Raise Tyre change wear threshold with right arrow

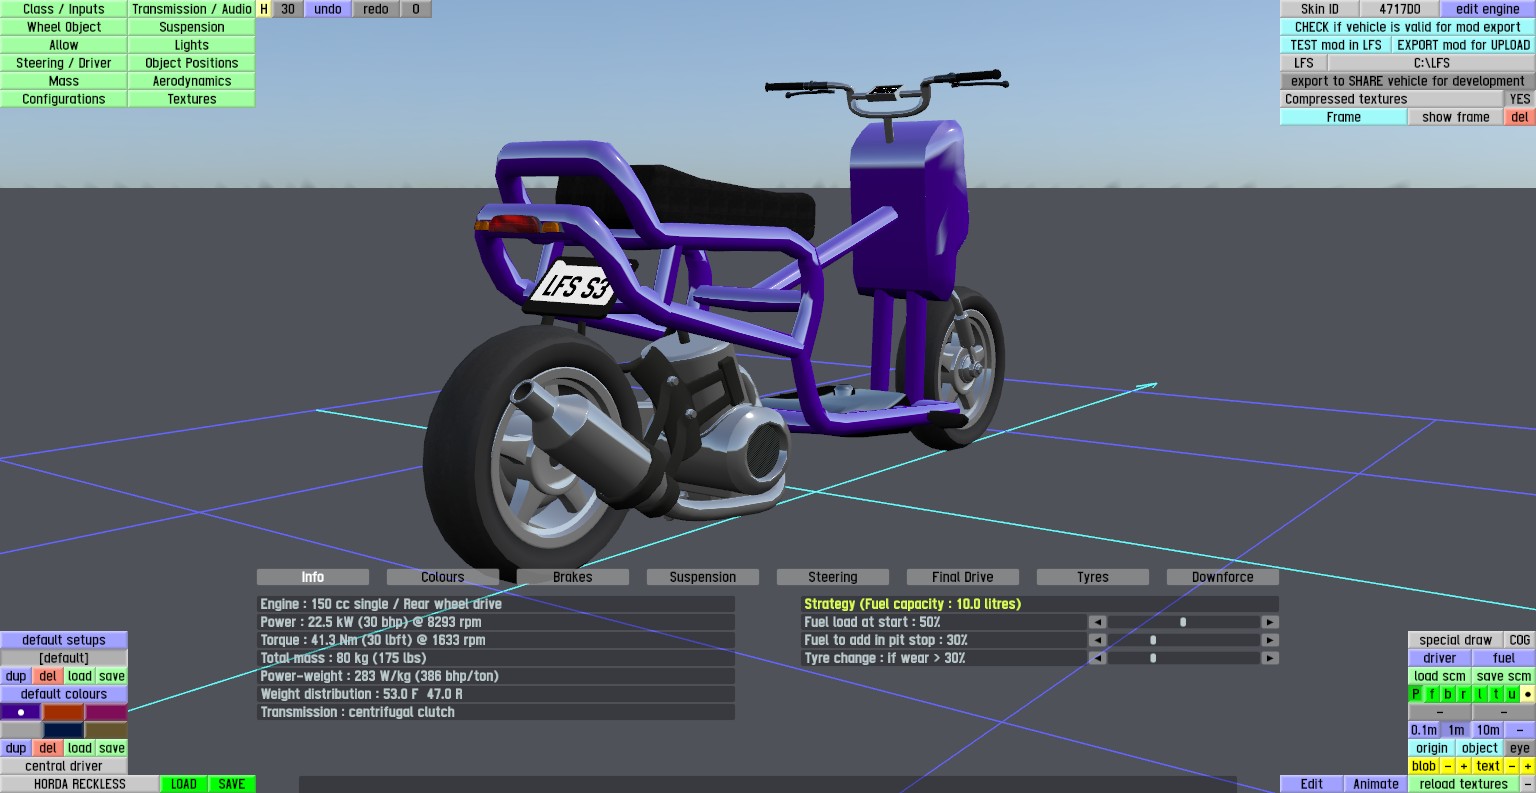(x=1269, y=658)
